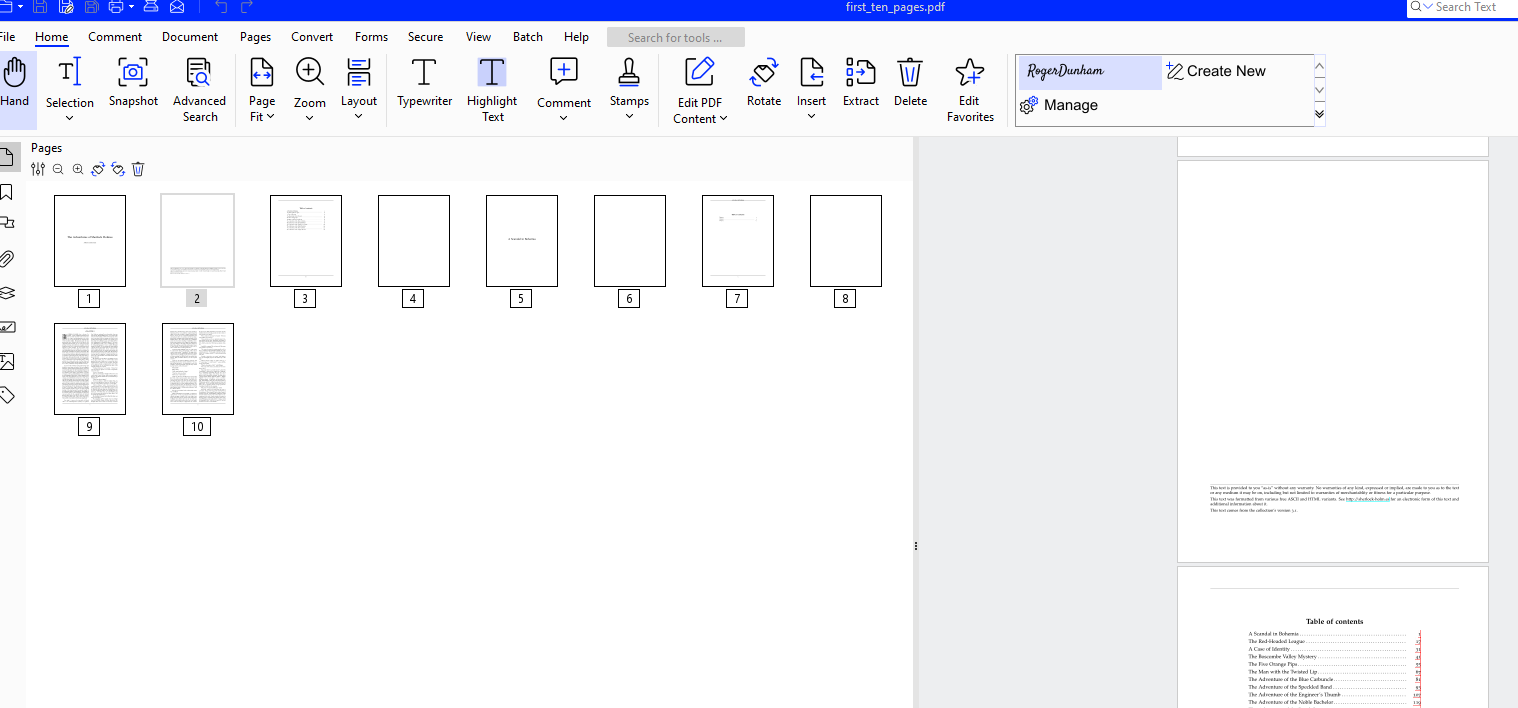Activate the Highlight Text tool
1518x708 pixels.
tap(492, 90)
